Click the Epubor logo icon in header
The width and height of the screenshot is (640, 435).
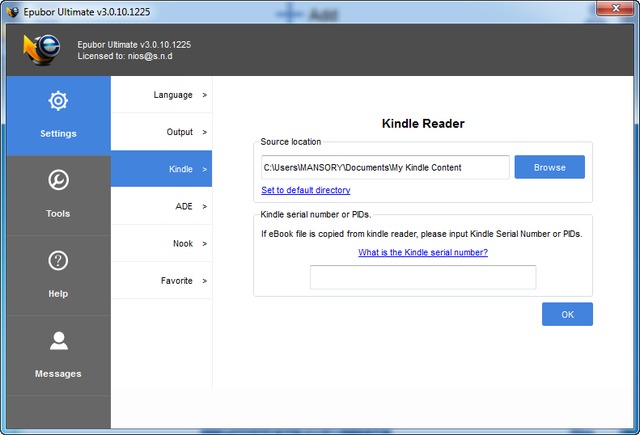coord(42,49)
